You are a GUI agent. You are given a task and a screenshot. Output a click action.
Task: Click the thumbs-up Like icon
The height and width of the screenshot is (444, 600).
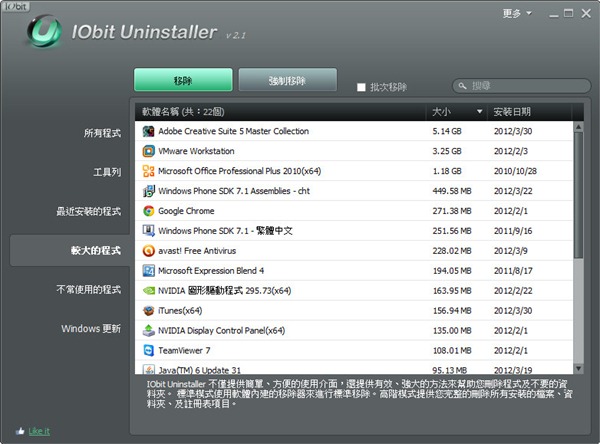tap(20, 431)
